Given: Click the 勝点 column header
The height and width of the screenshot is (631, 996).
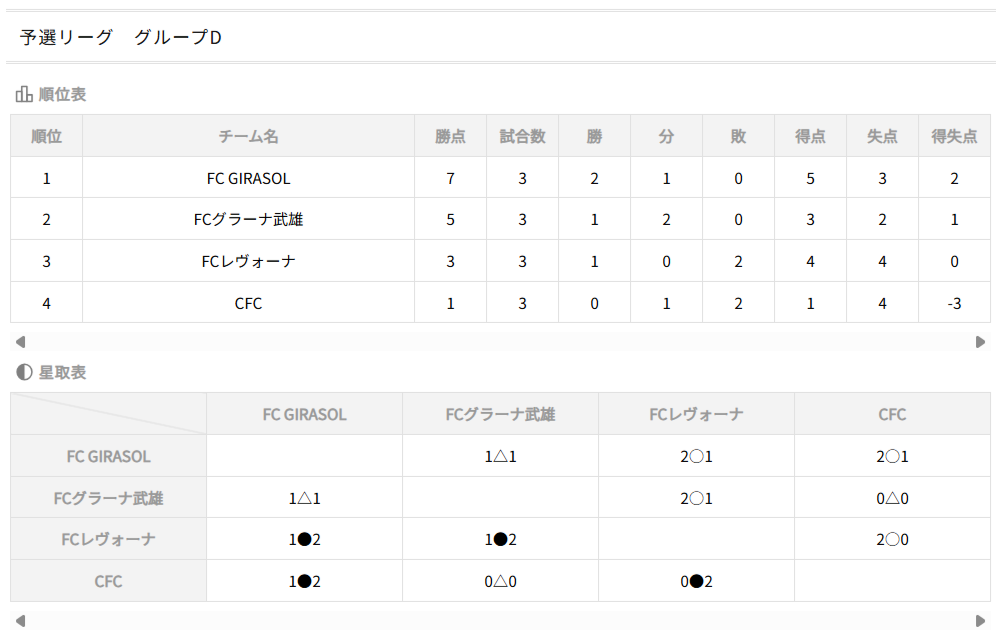Looking at the screenshot, I should click(450, 136).
